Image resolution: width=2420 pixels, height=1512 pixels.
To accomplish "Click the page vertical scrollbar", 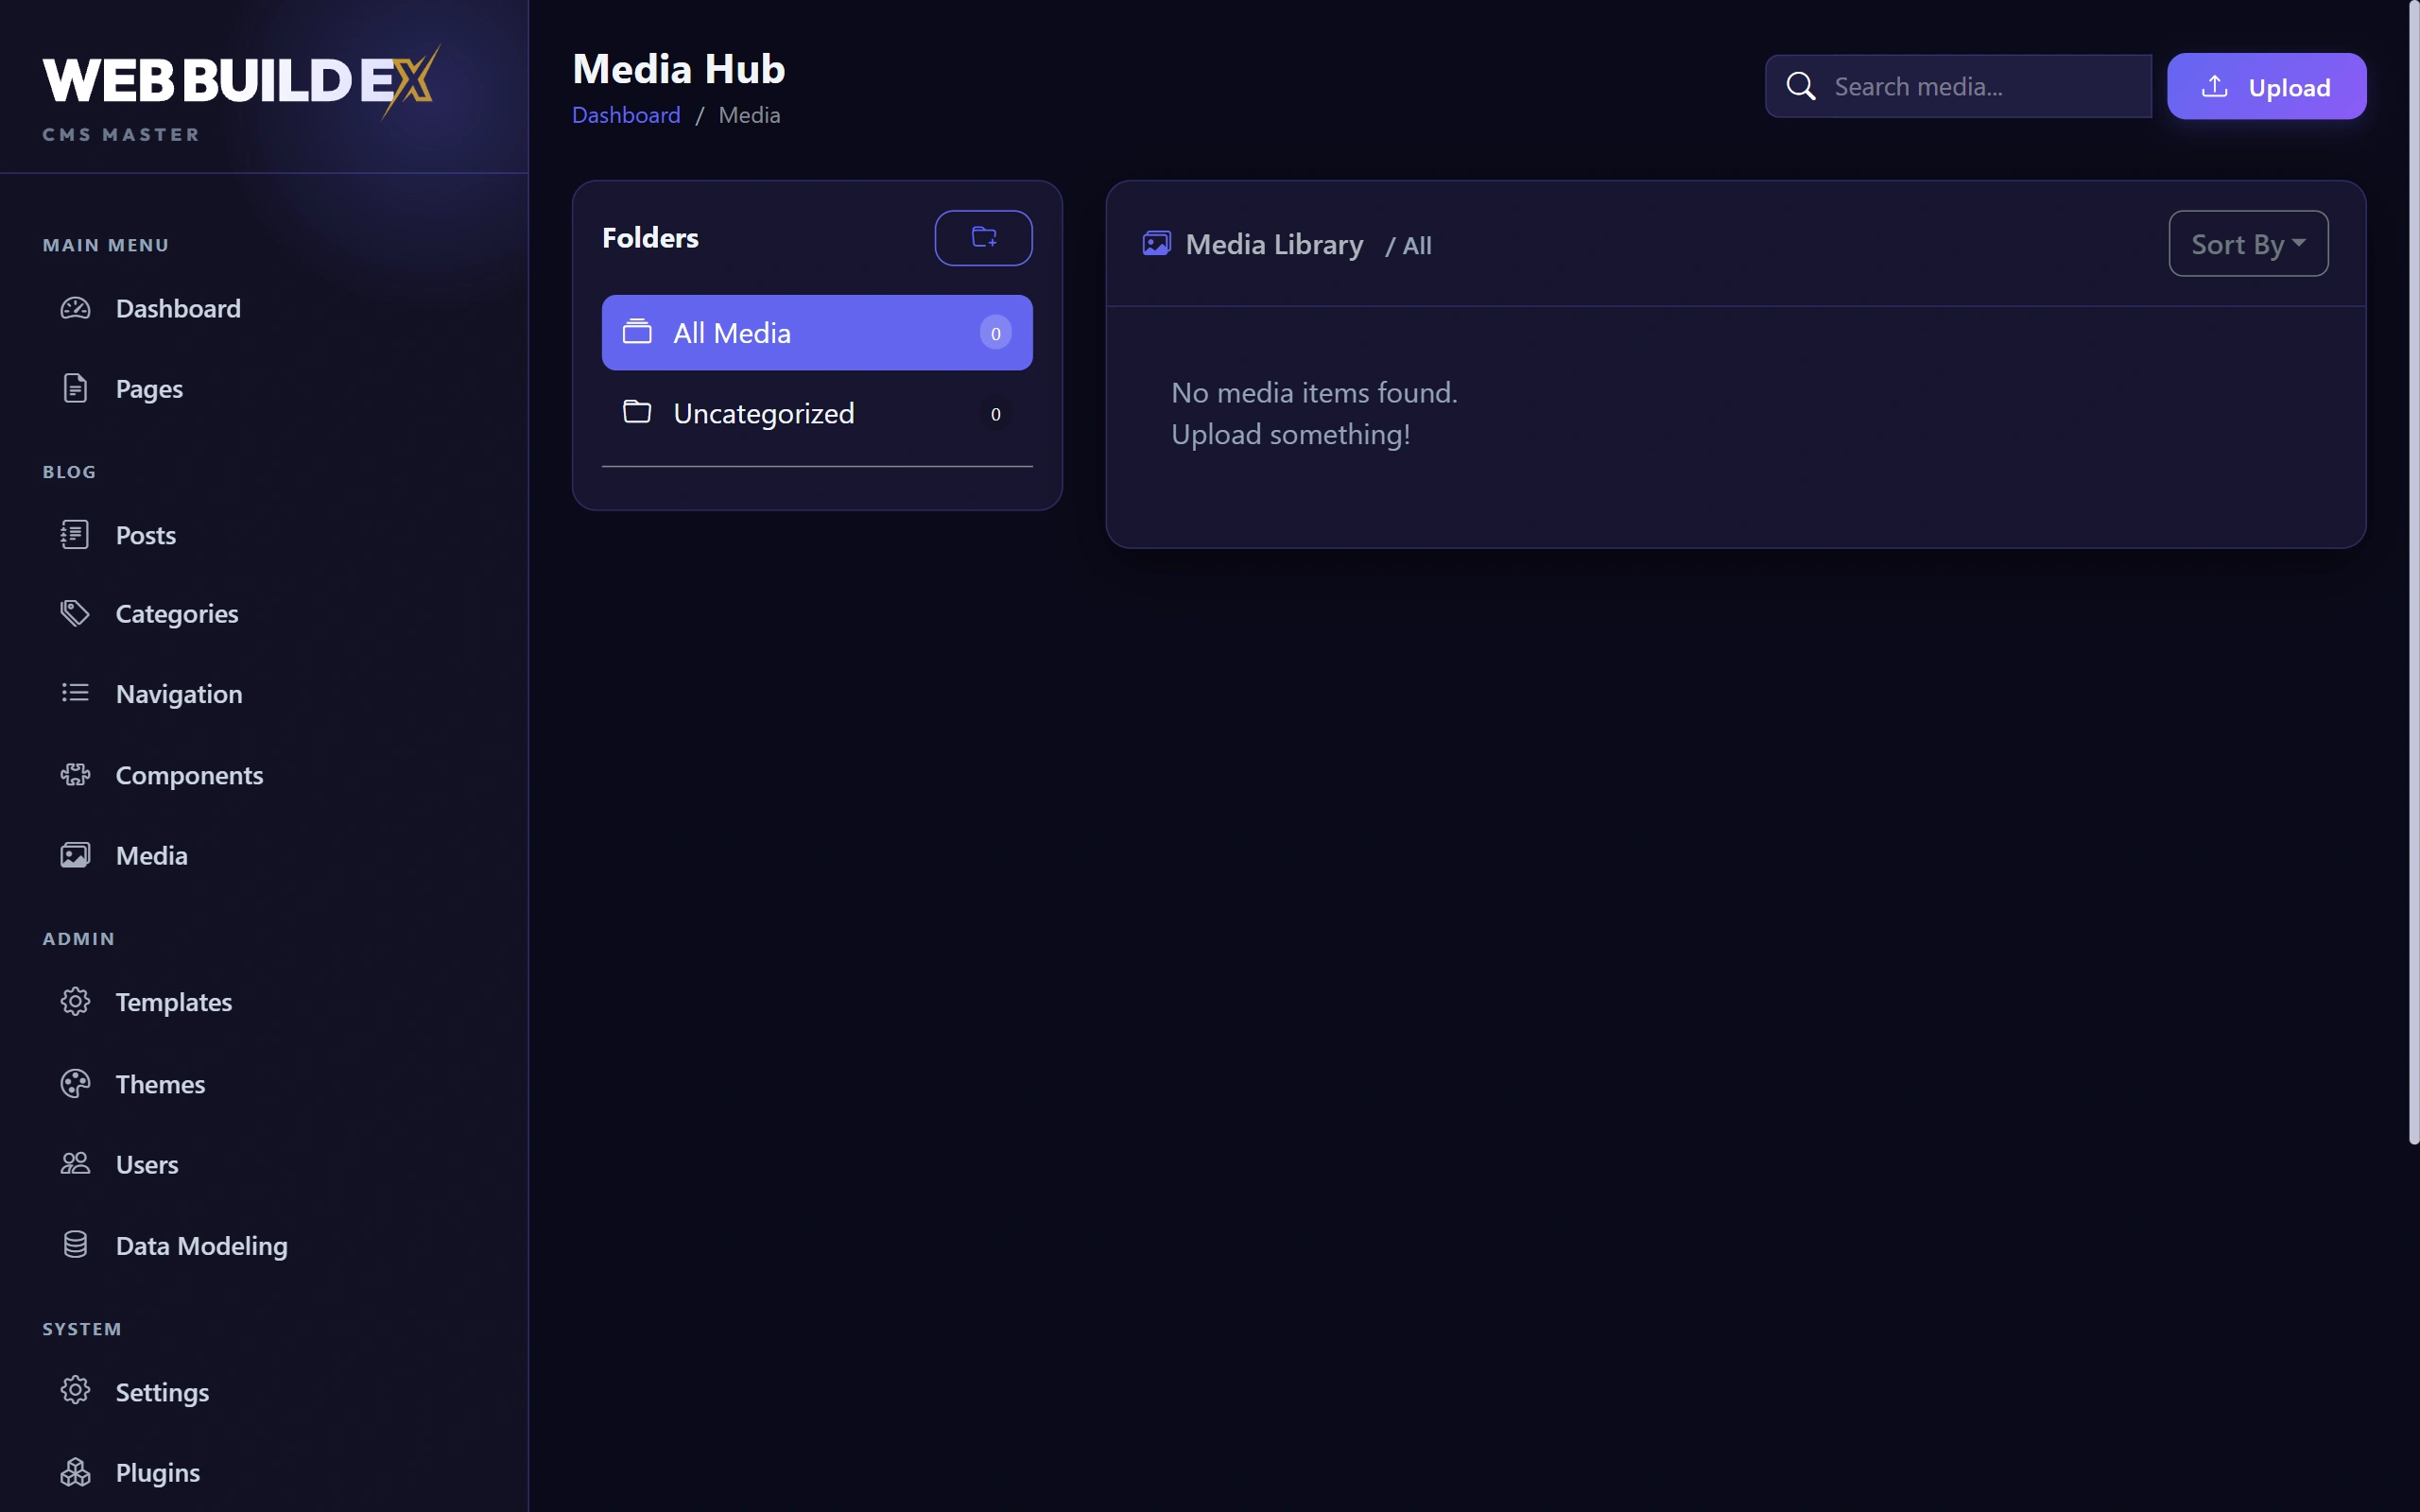I will coord(2413,572).
